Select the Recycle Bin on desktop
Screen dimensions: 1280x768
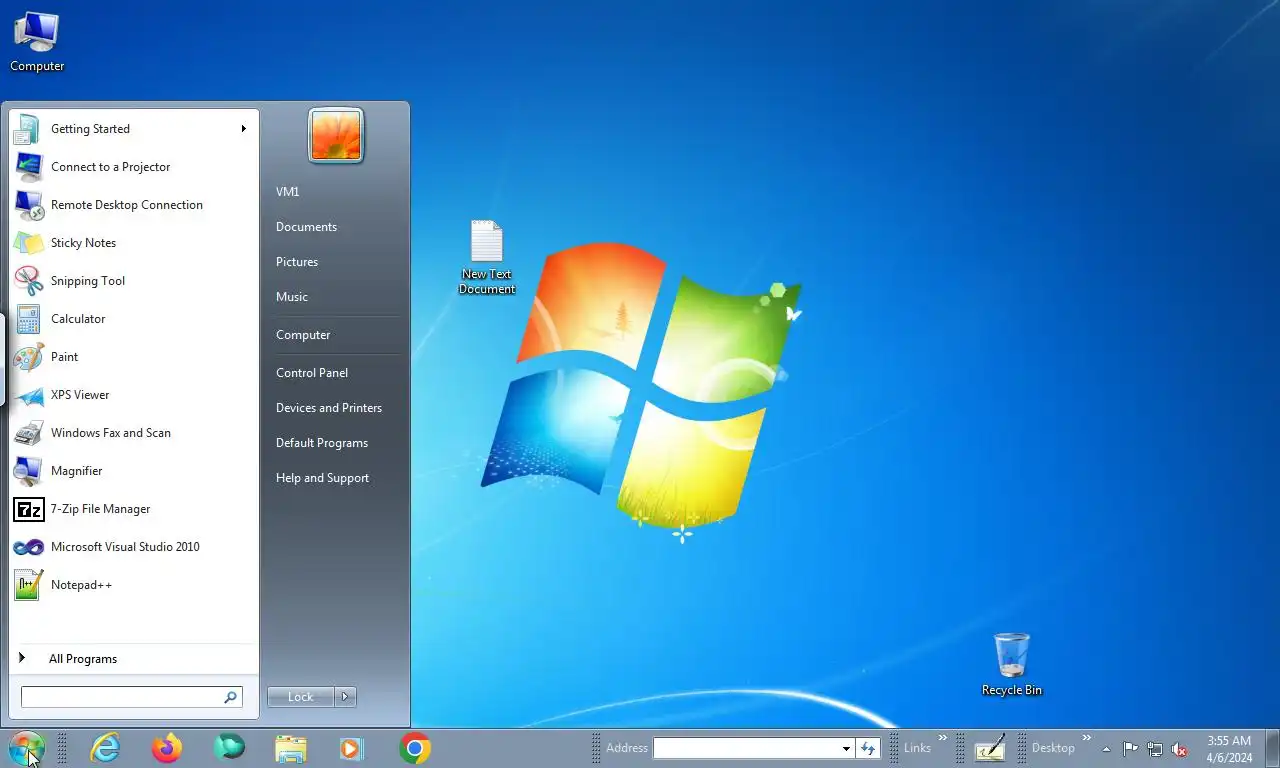(x=1012, y=664)
